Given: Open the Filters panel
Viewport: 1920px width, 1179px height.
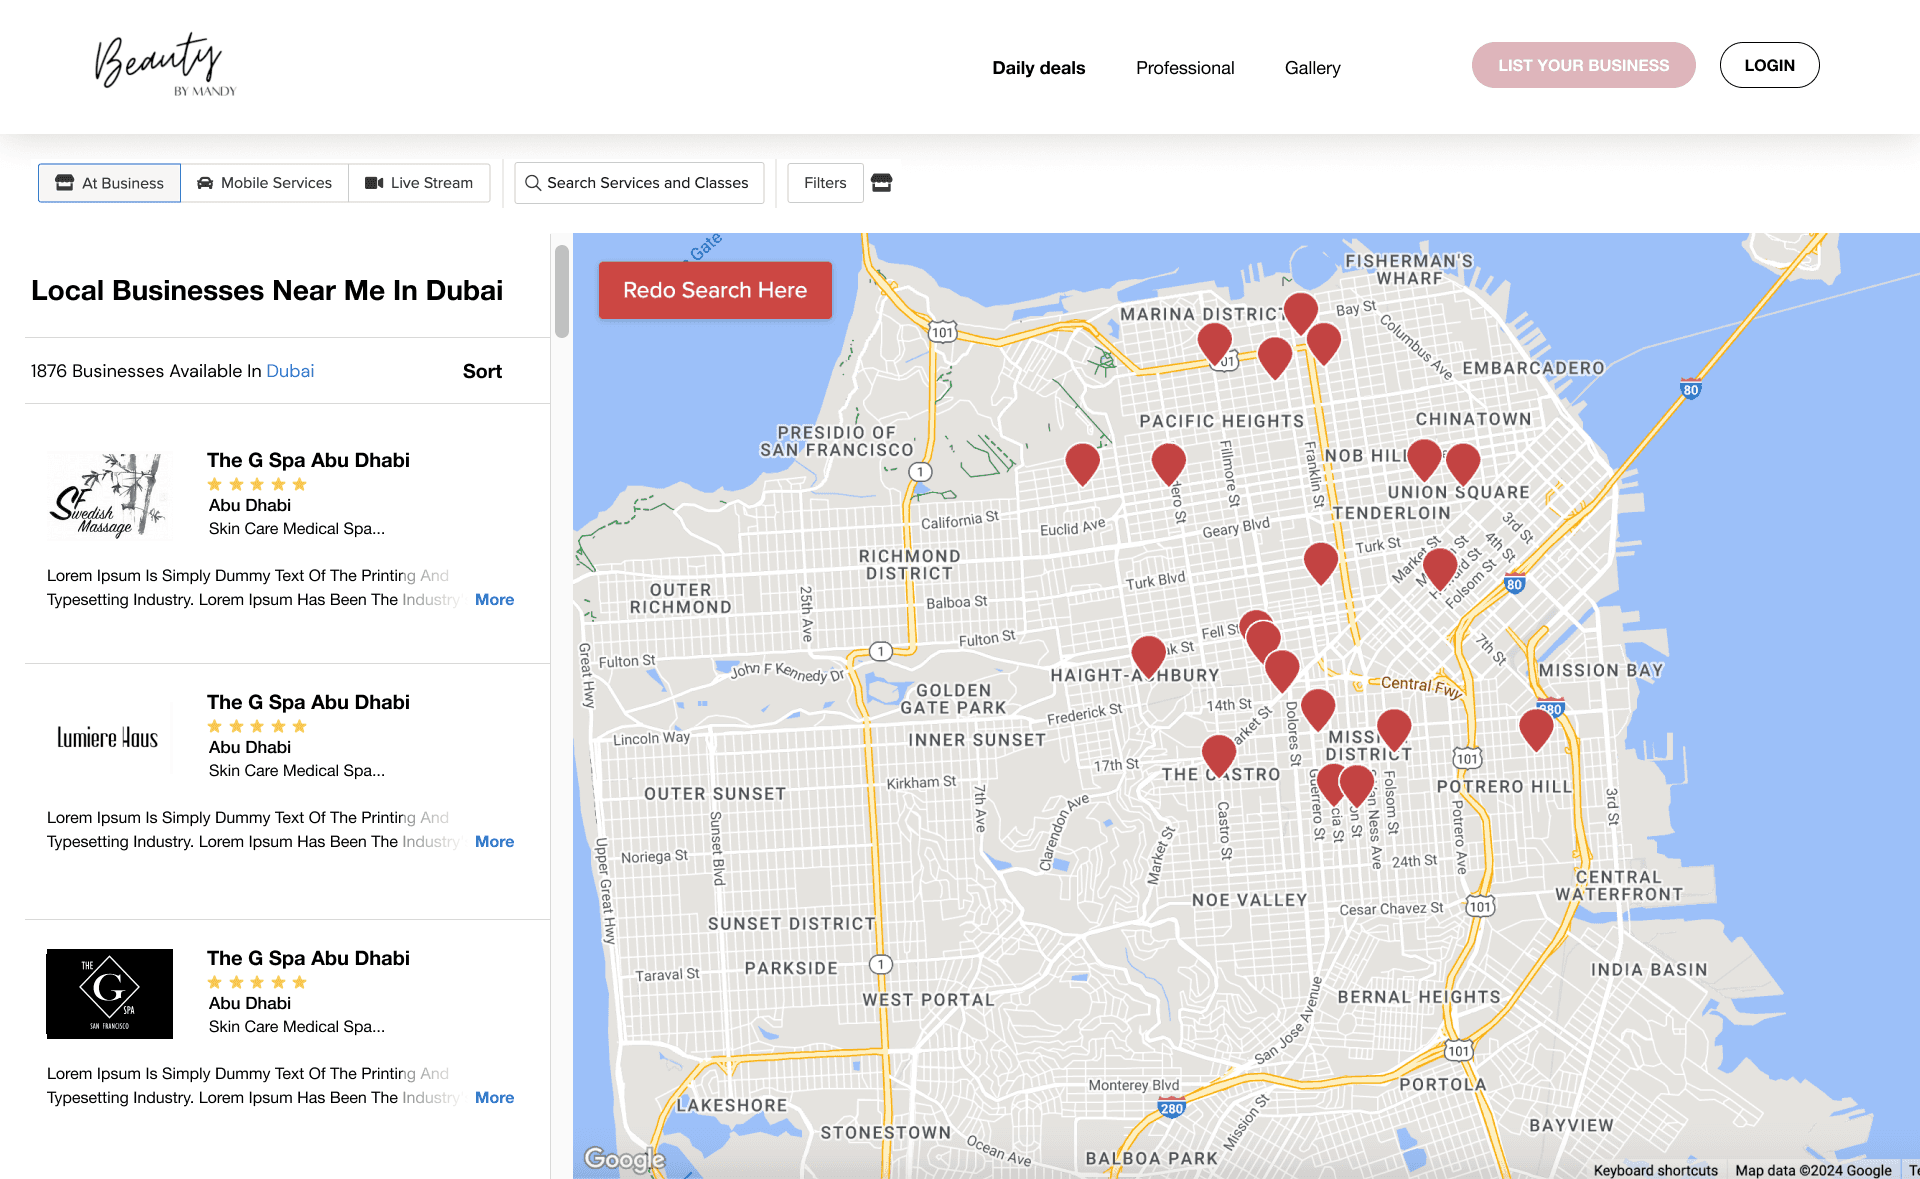Looking at the screenshot, I should (825, 183).
